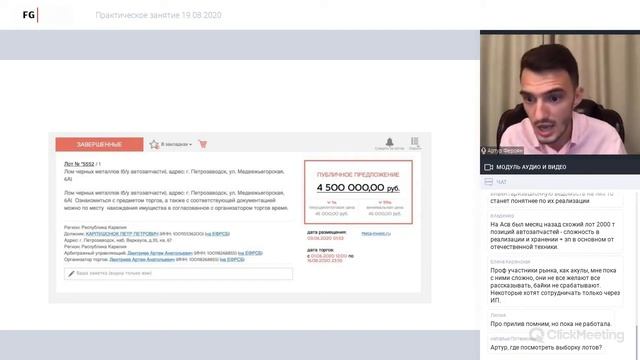Viewport: 640px width, 360px height.
Task: Open the ЕФРСБ link in the Организатор торгов row
Action: click(232, 260)
